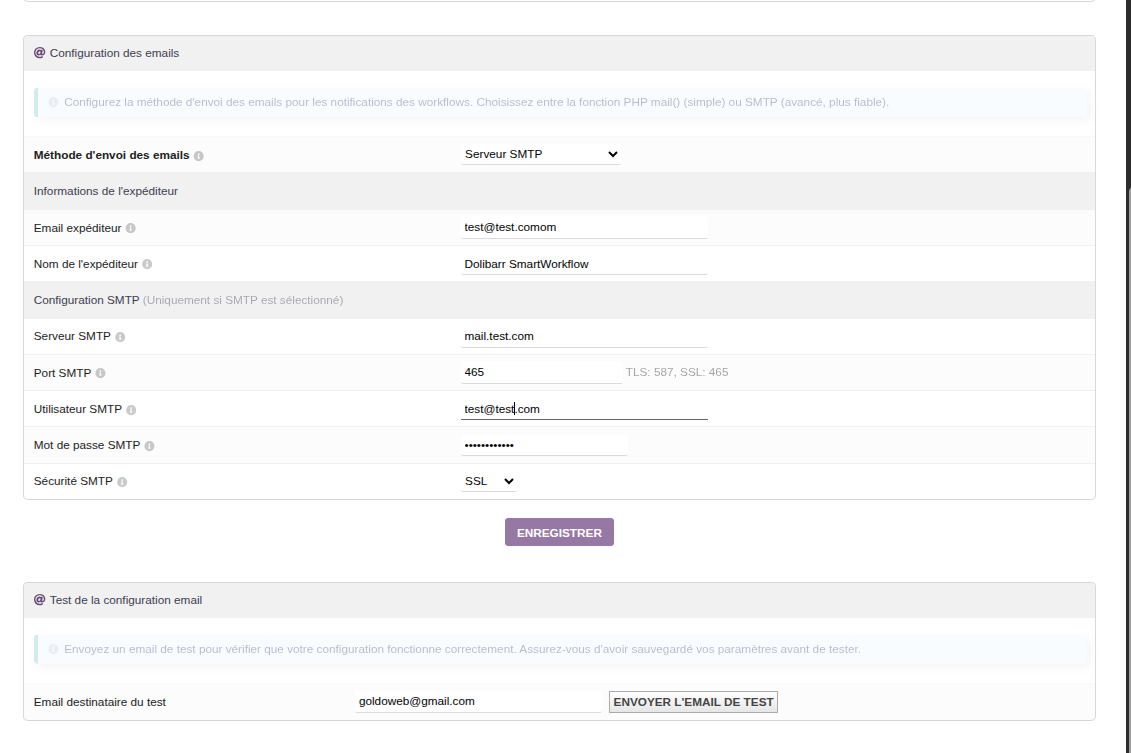
Task: Click the Configuration des emails section header
Action: coord(114,53)
